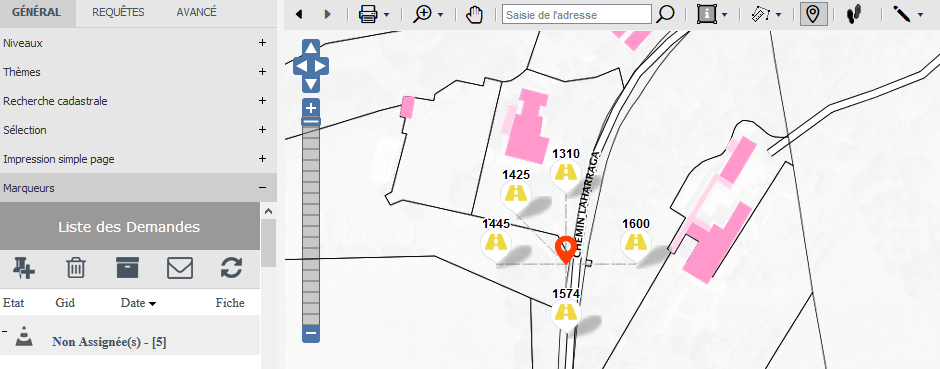Open the print dropdown menu
Screen dimensions: 940x369
tap(387, 15)
